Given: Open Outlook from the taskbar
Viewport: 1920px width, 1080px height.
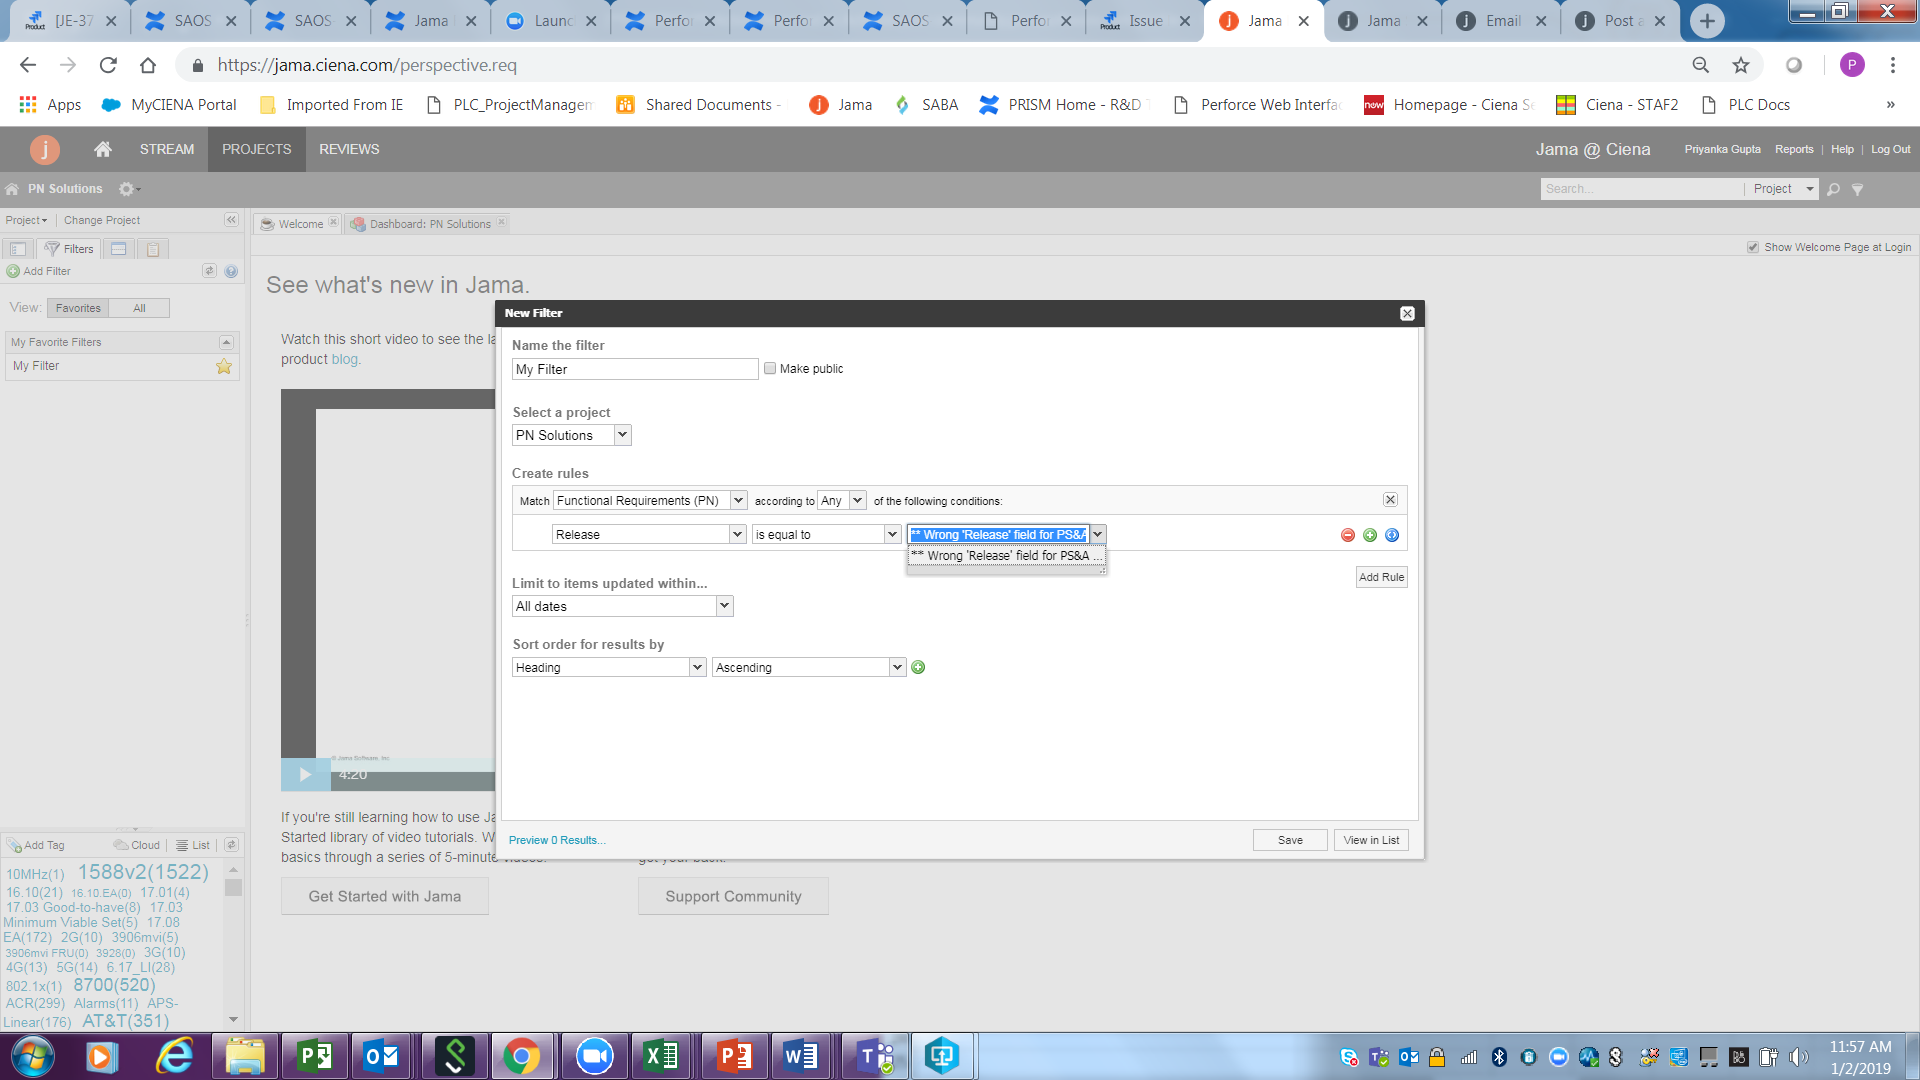Looking at the screenshot, I should pyautogui.click(x=381, y=1056).
